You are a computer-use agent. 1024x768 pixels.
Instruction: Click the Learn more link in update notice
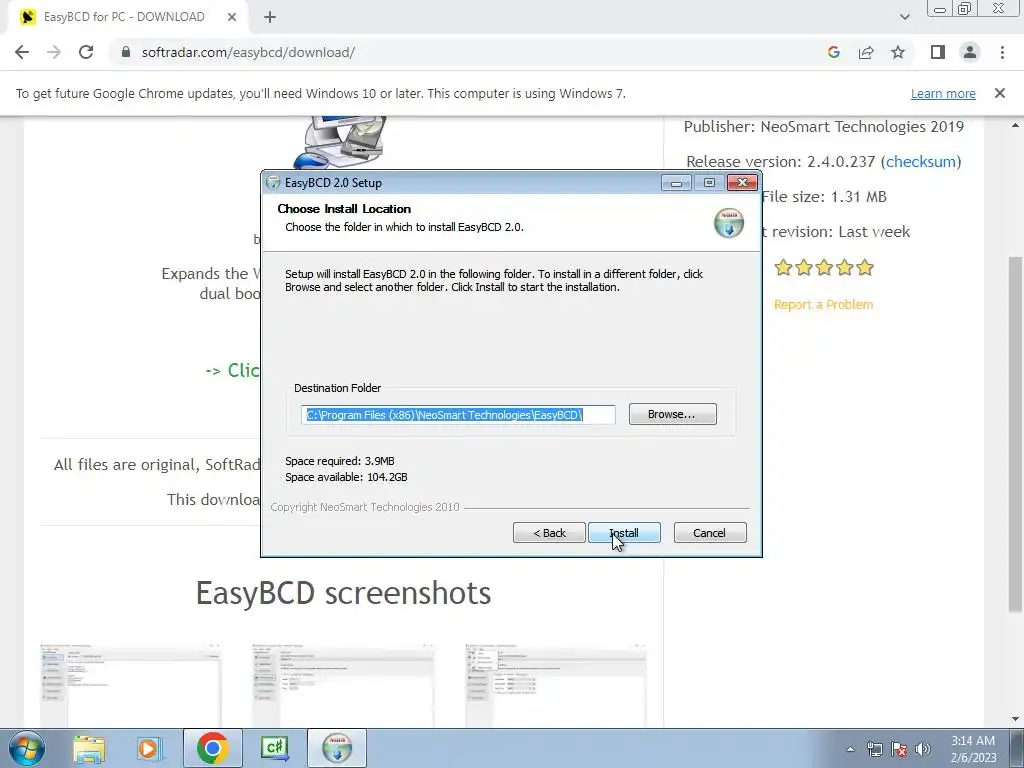tap(943, 93)
